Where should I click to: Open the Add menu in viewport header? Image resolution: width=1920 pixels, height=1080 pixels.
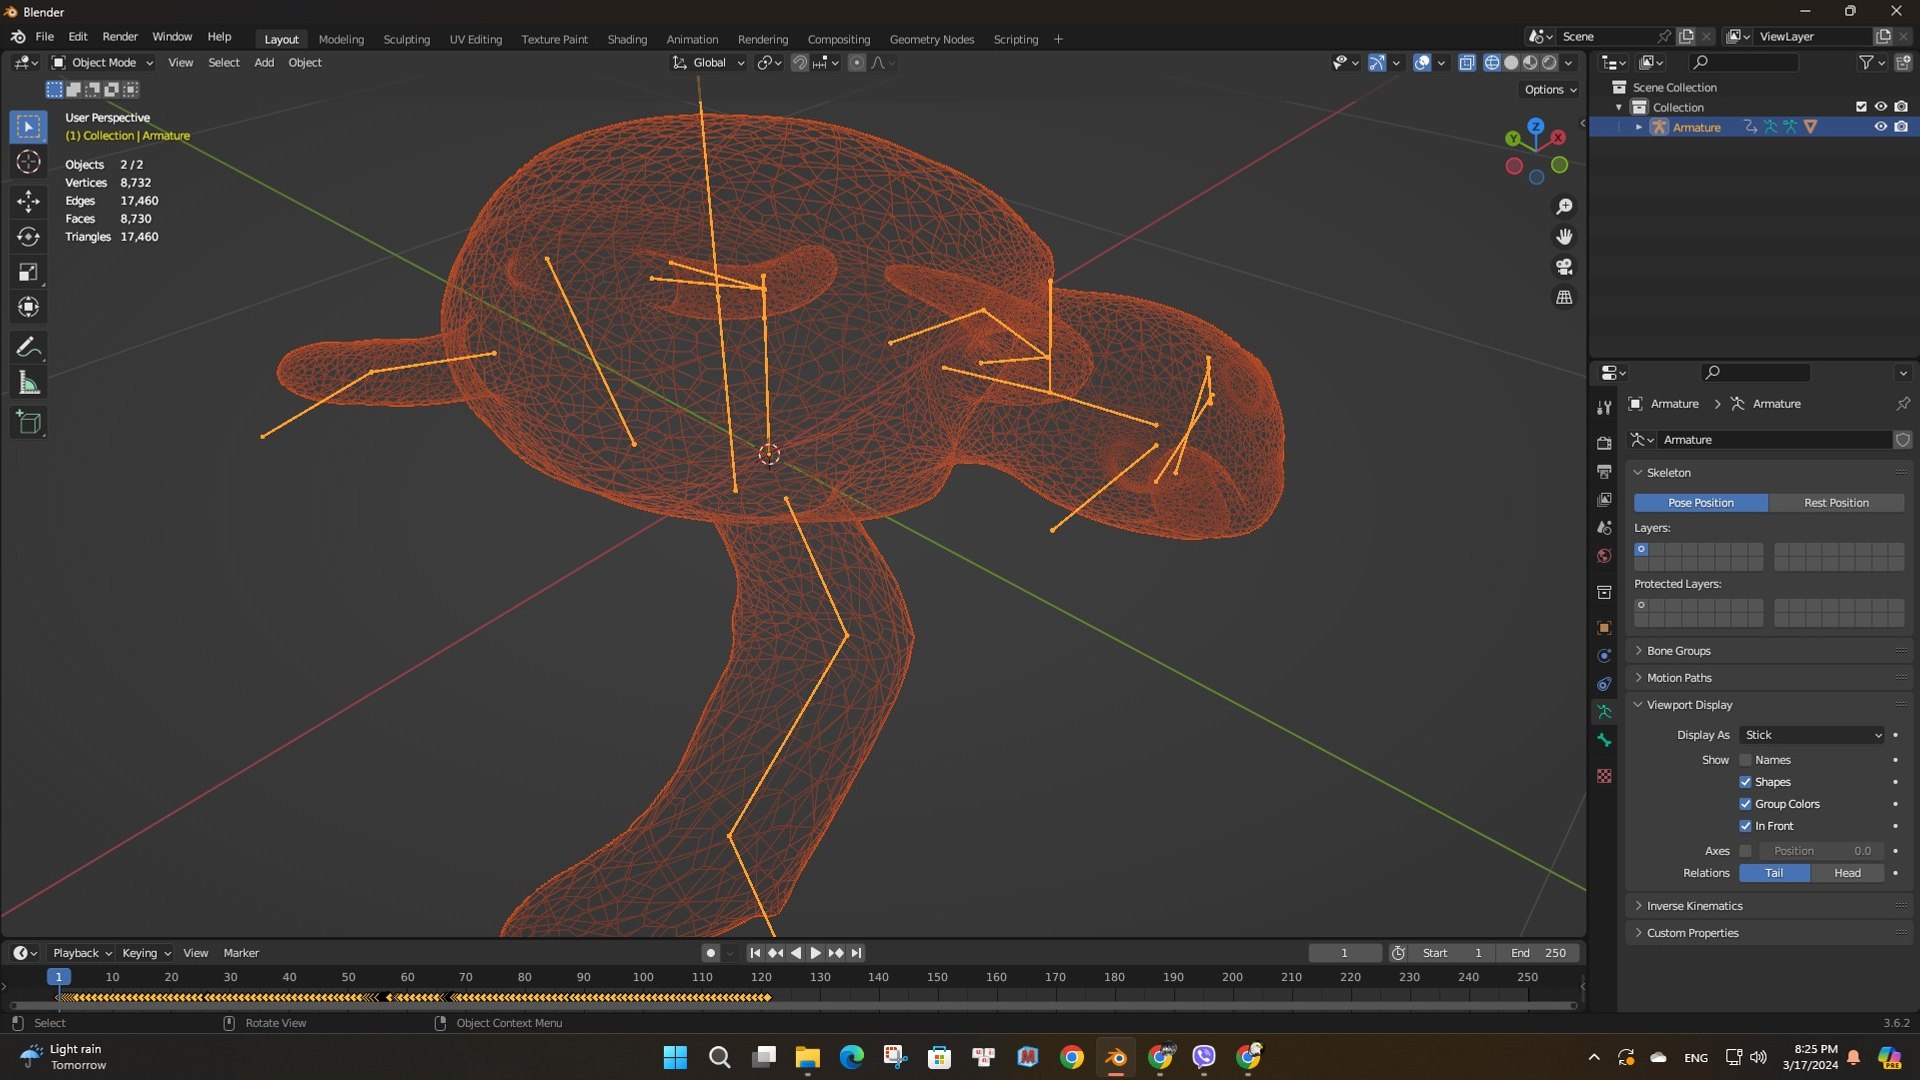(x=264, y=63)
